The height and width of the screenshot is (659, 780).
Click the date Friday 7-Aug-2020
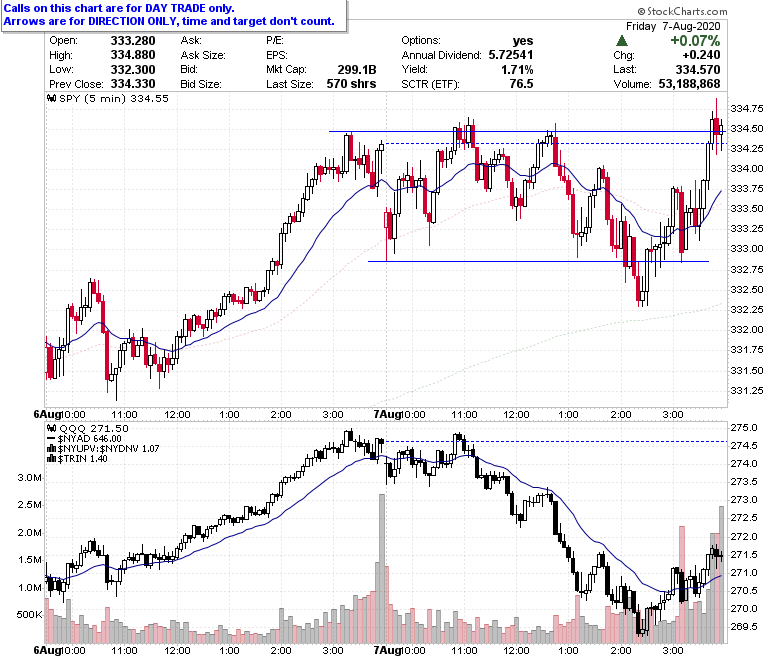click(673, 26)
